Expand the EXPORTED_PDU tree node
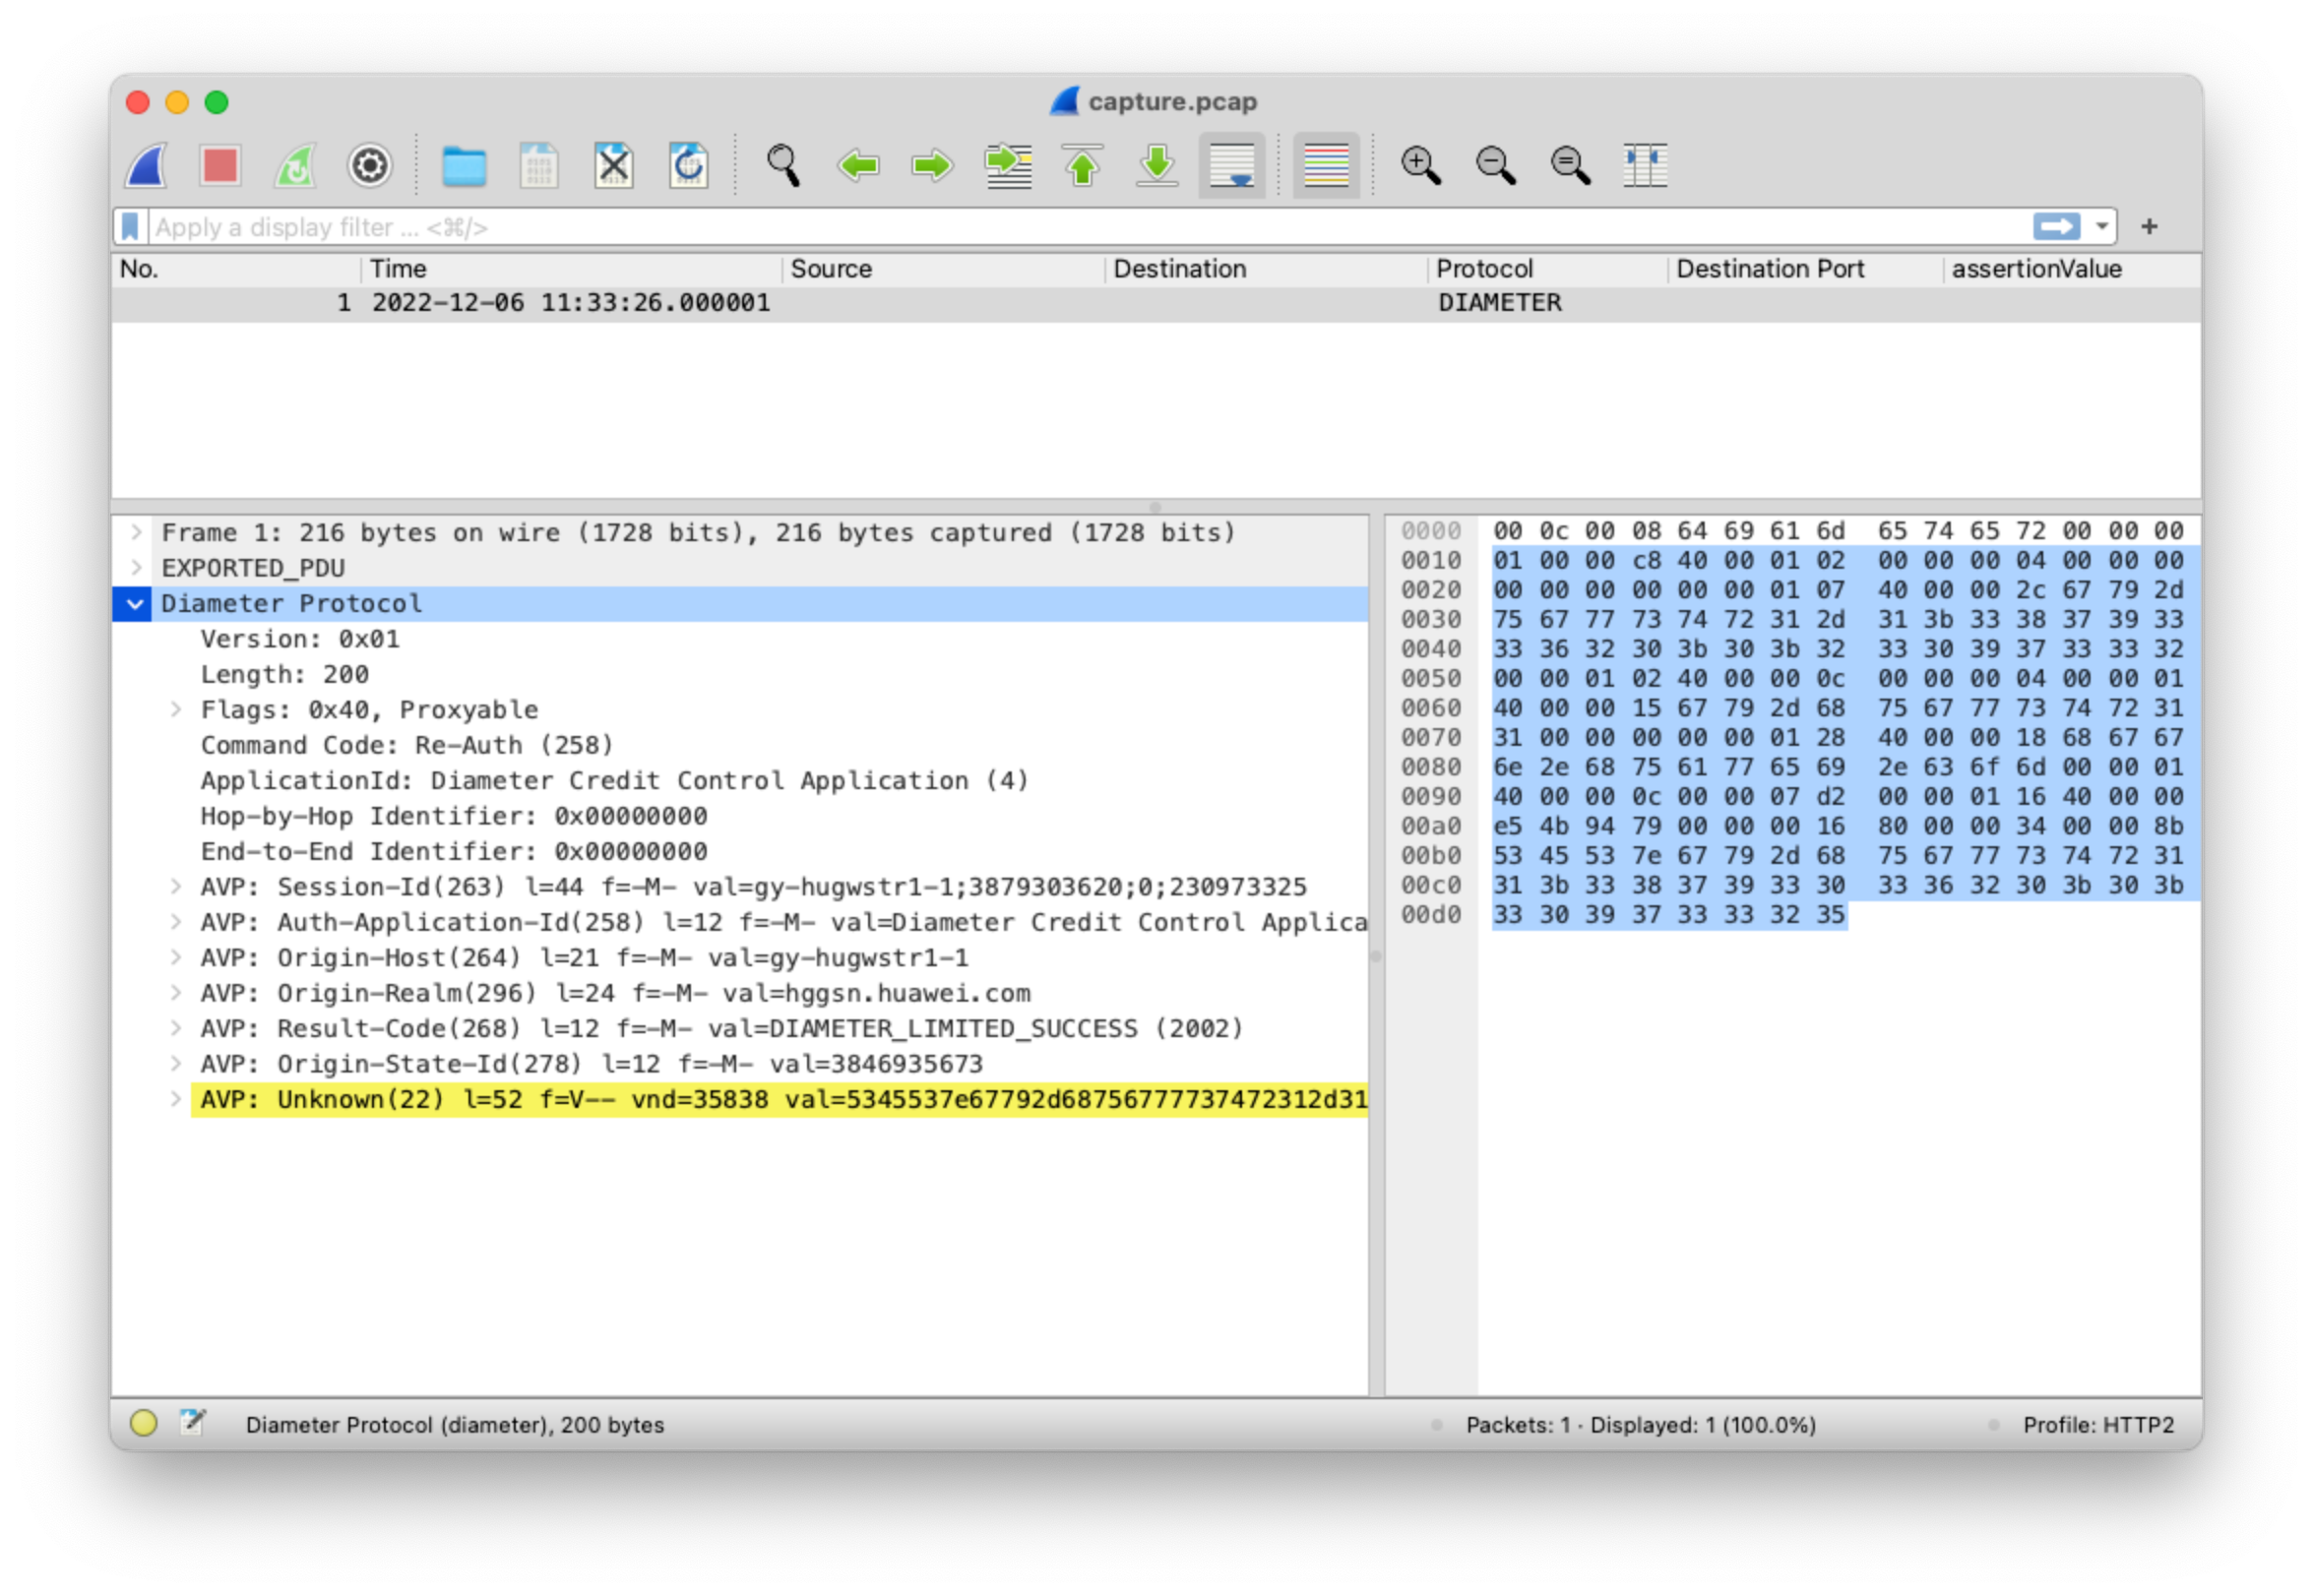 (136, 568)
